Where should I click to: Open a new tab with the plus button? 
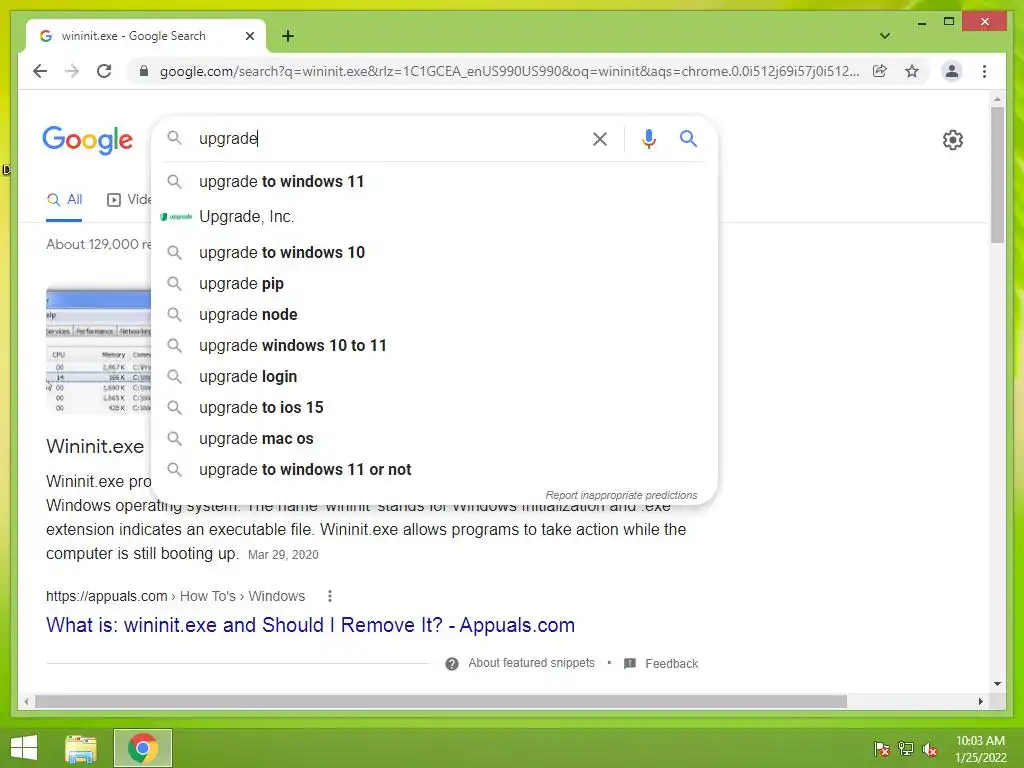pos(288,36)
